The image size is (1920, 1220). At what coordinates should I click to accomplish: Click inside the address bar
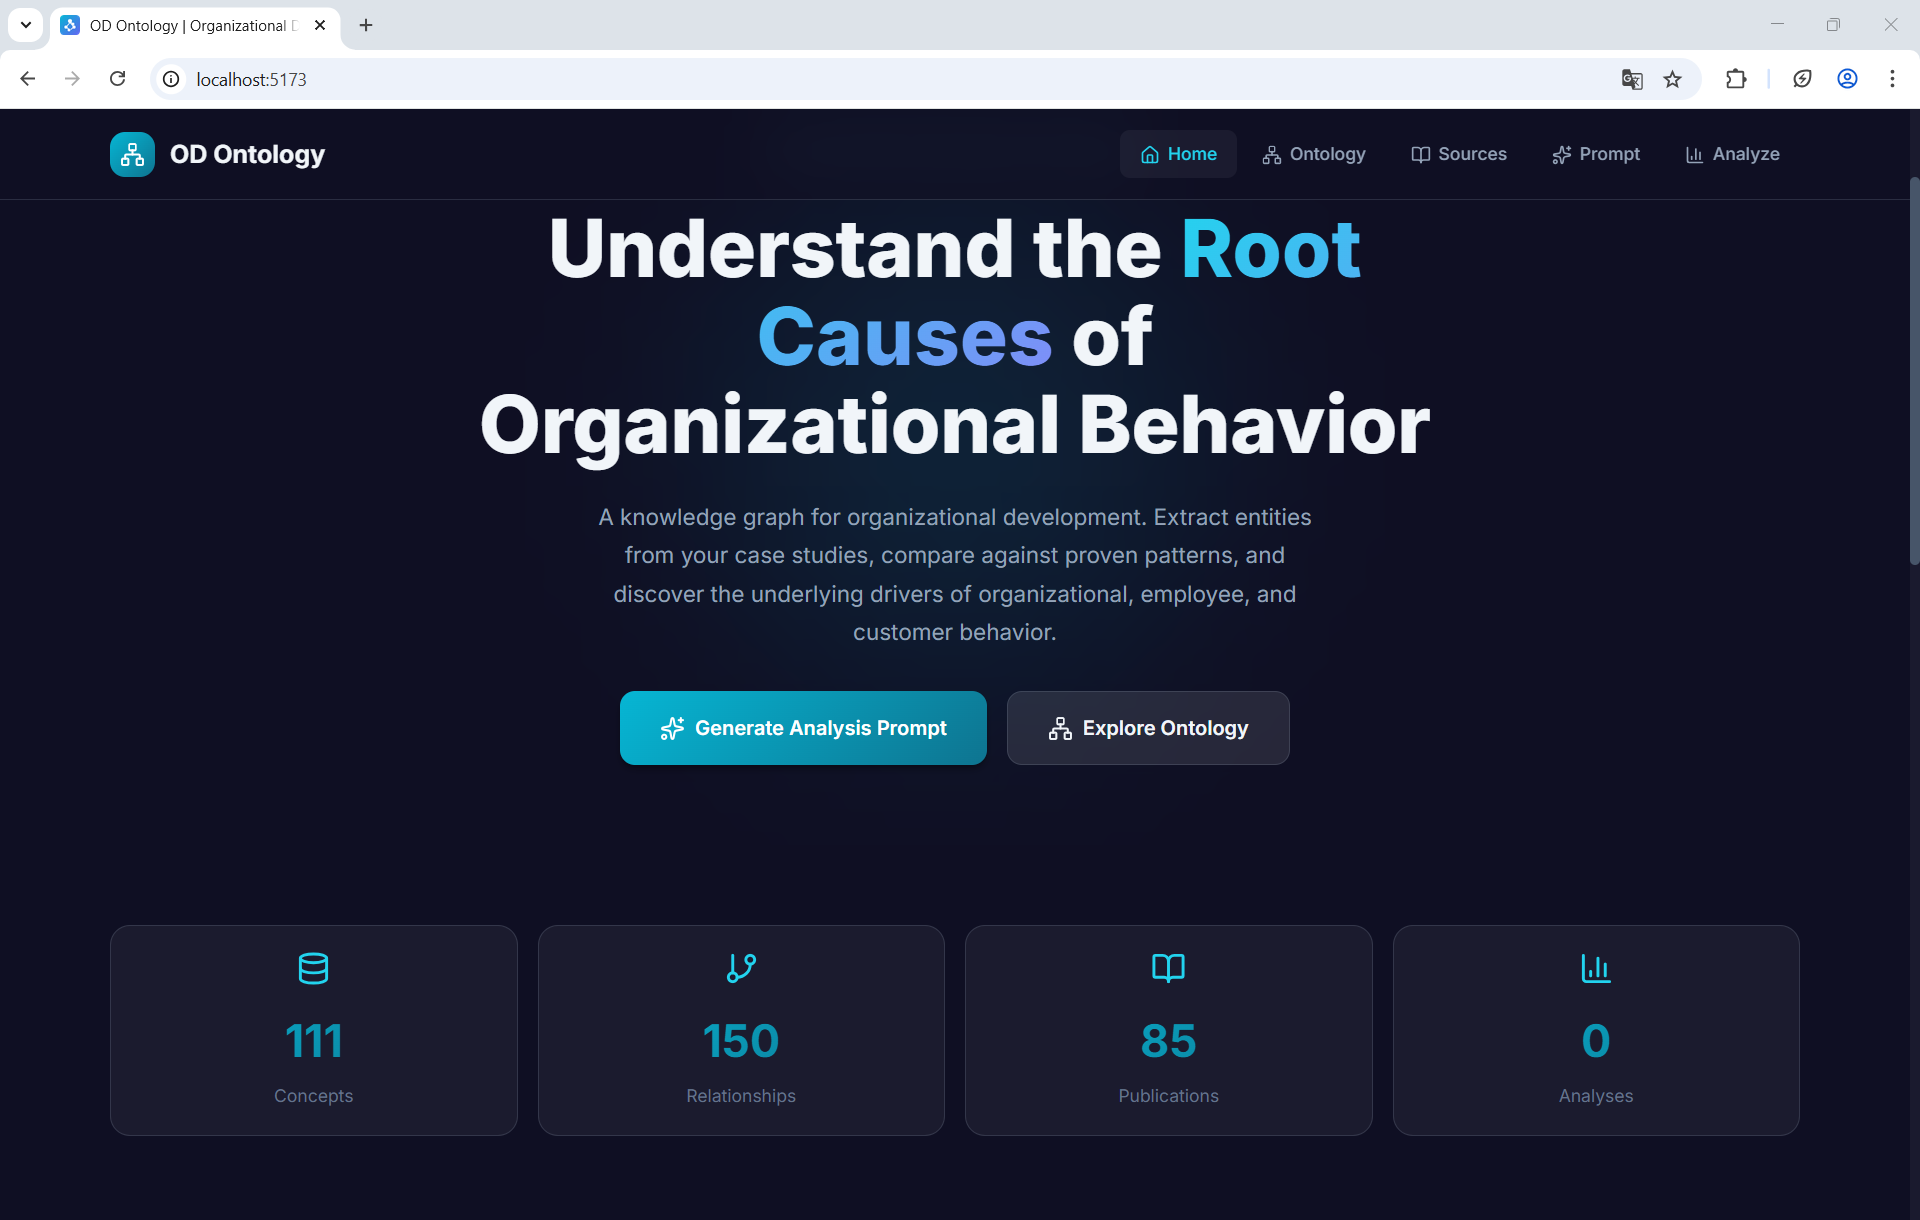[600, 79]
